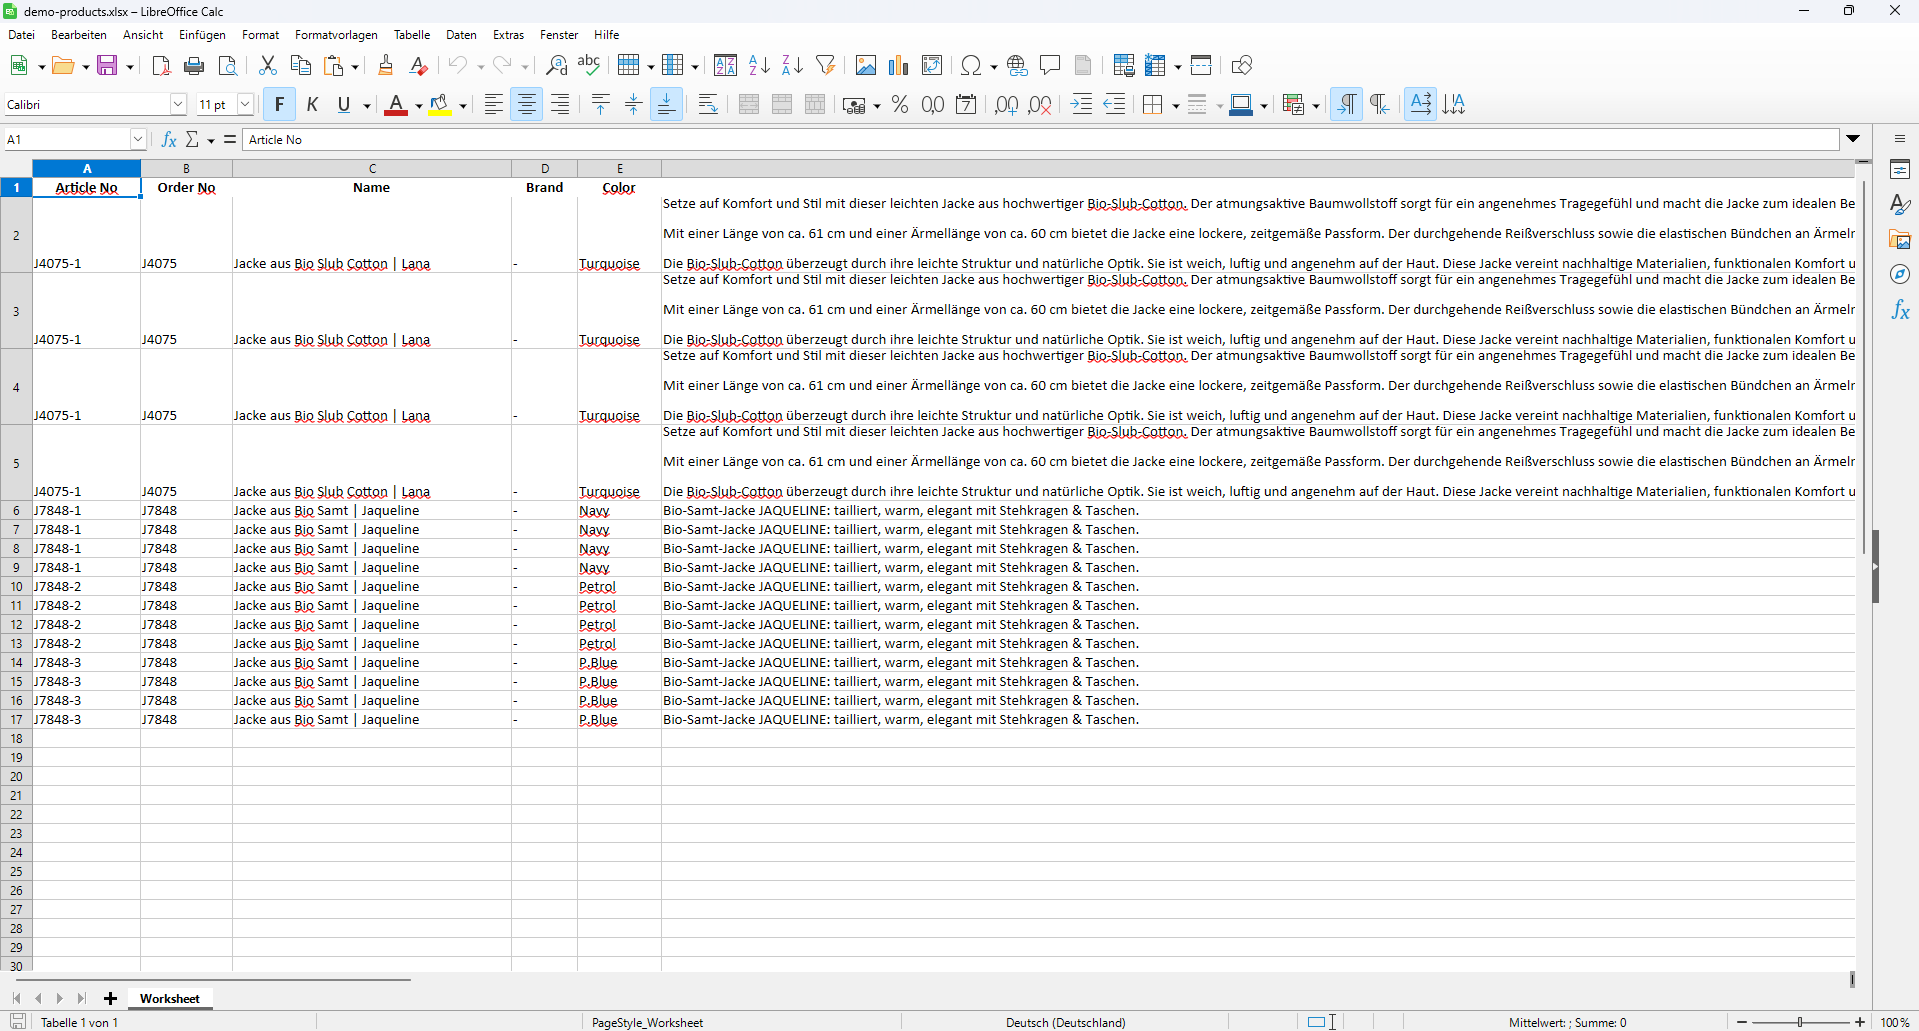Cut selection with scissors icon

[x=267, y=66]
